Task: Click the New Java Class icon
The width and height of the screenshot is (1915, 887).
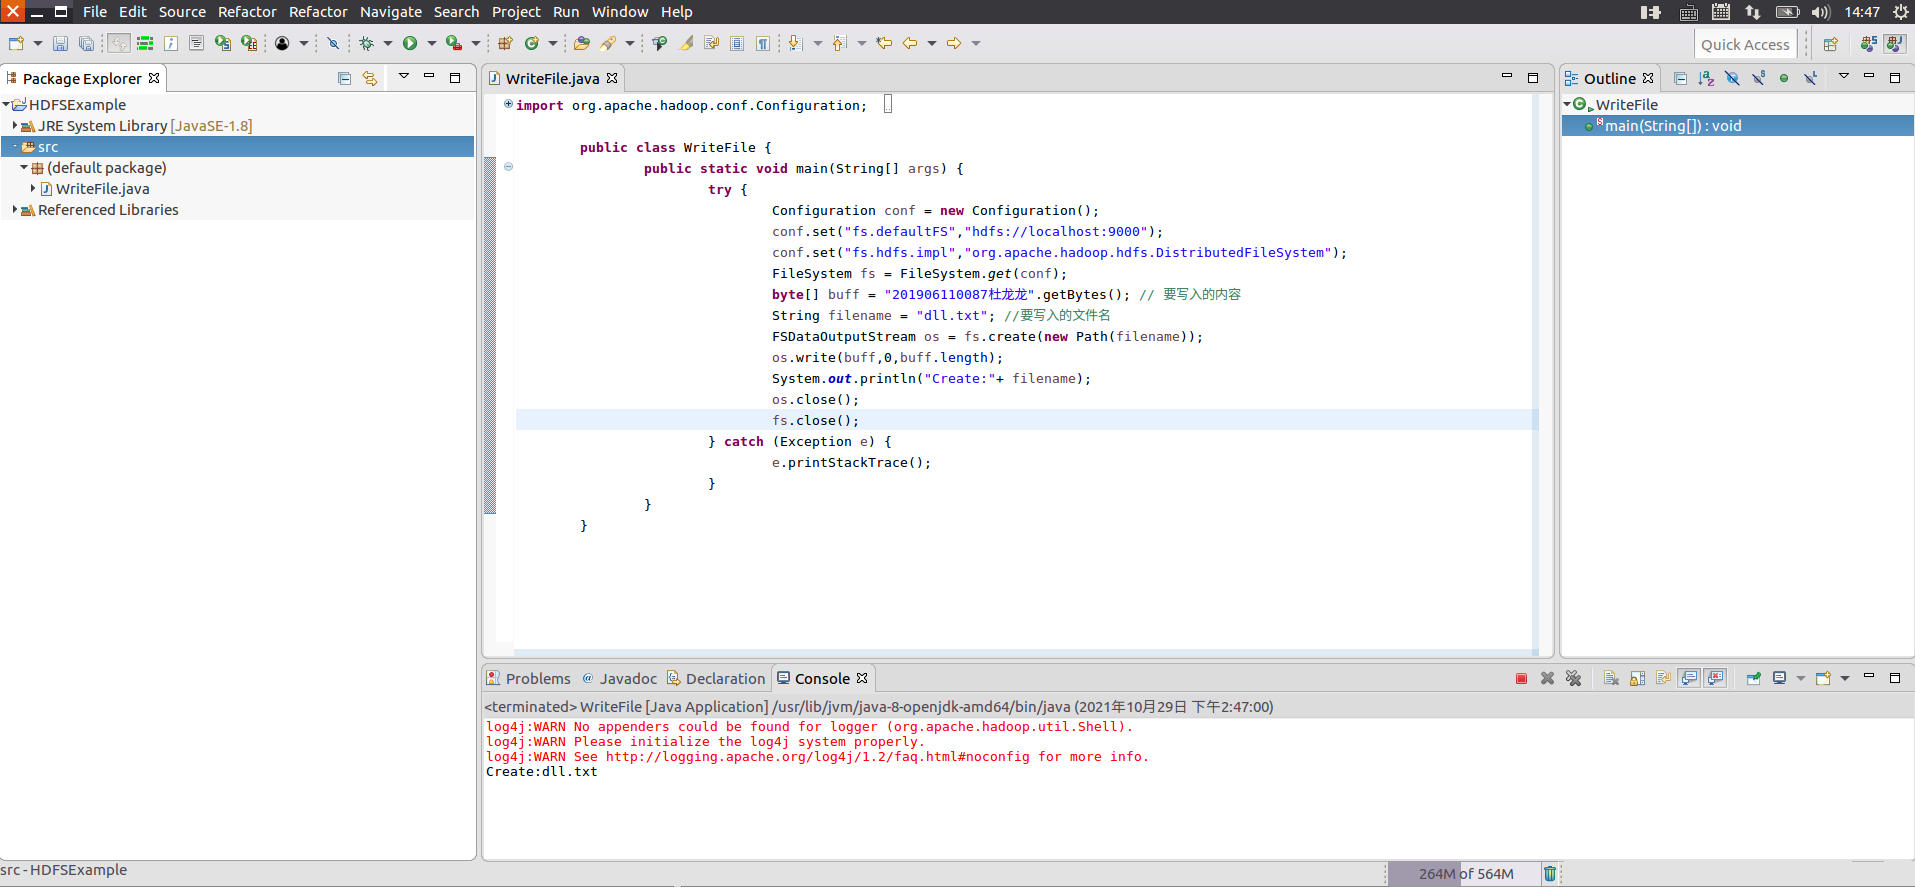Action: (x=532, y=43)
